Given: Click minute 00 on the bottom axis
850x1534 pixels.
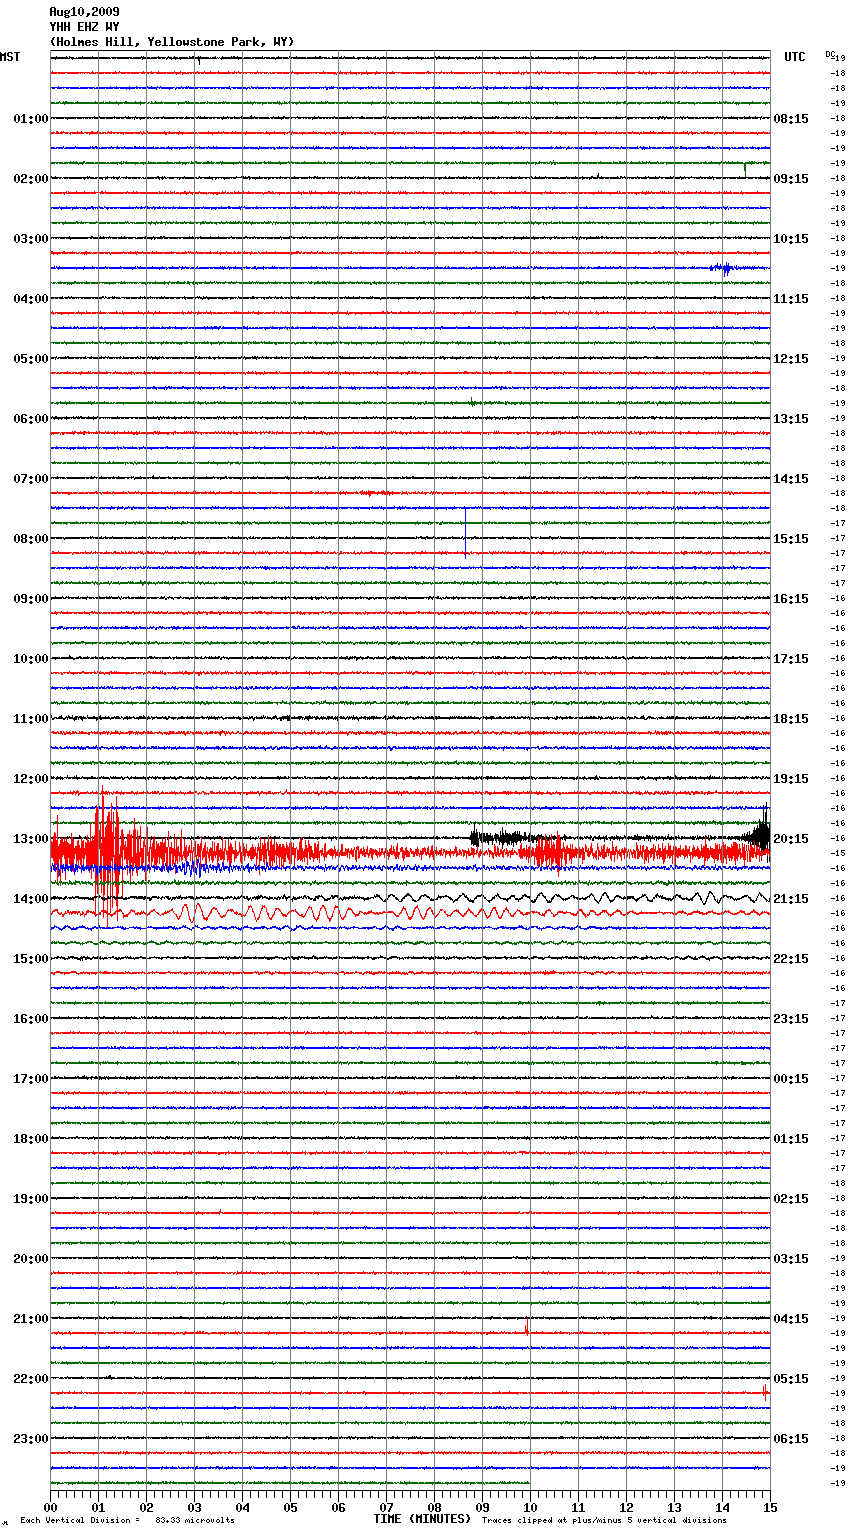Looking at the screenshot, I should click(50, 1507).
